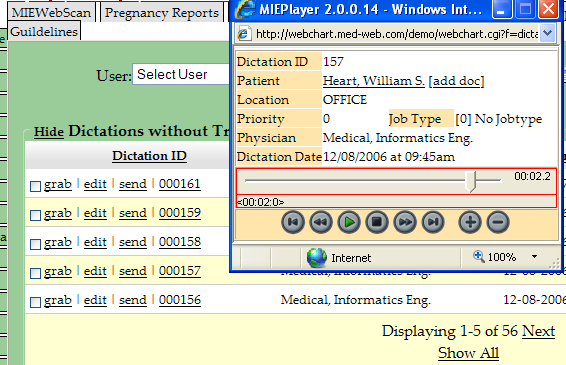Click the MIEPlayer title bar IE logo
Viewport: 566px width, 365px height.
tap(245, 9)
